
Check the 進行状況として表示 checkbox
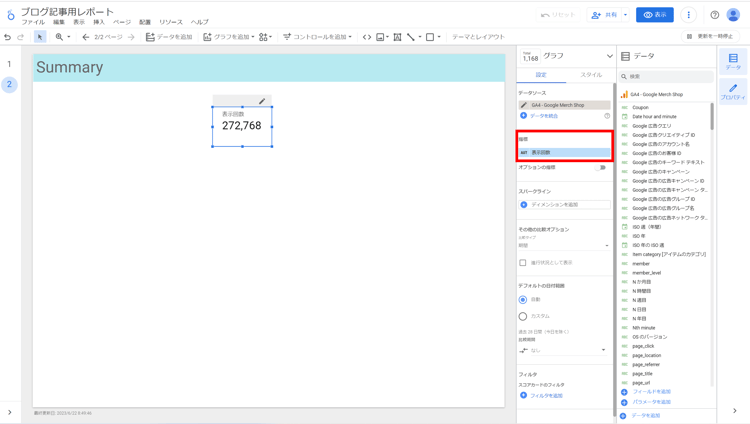523,263
